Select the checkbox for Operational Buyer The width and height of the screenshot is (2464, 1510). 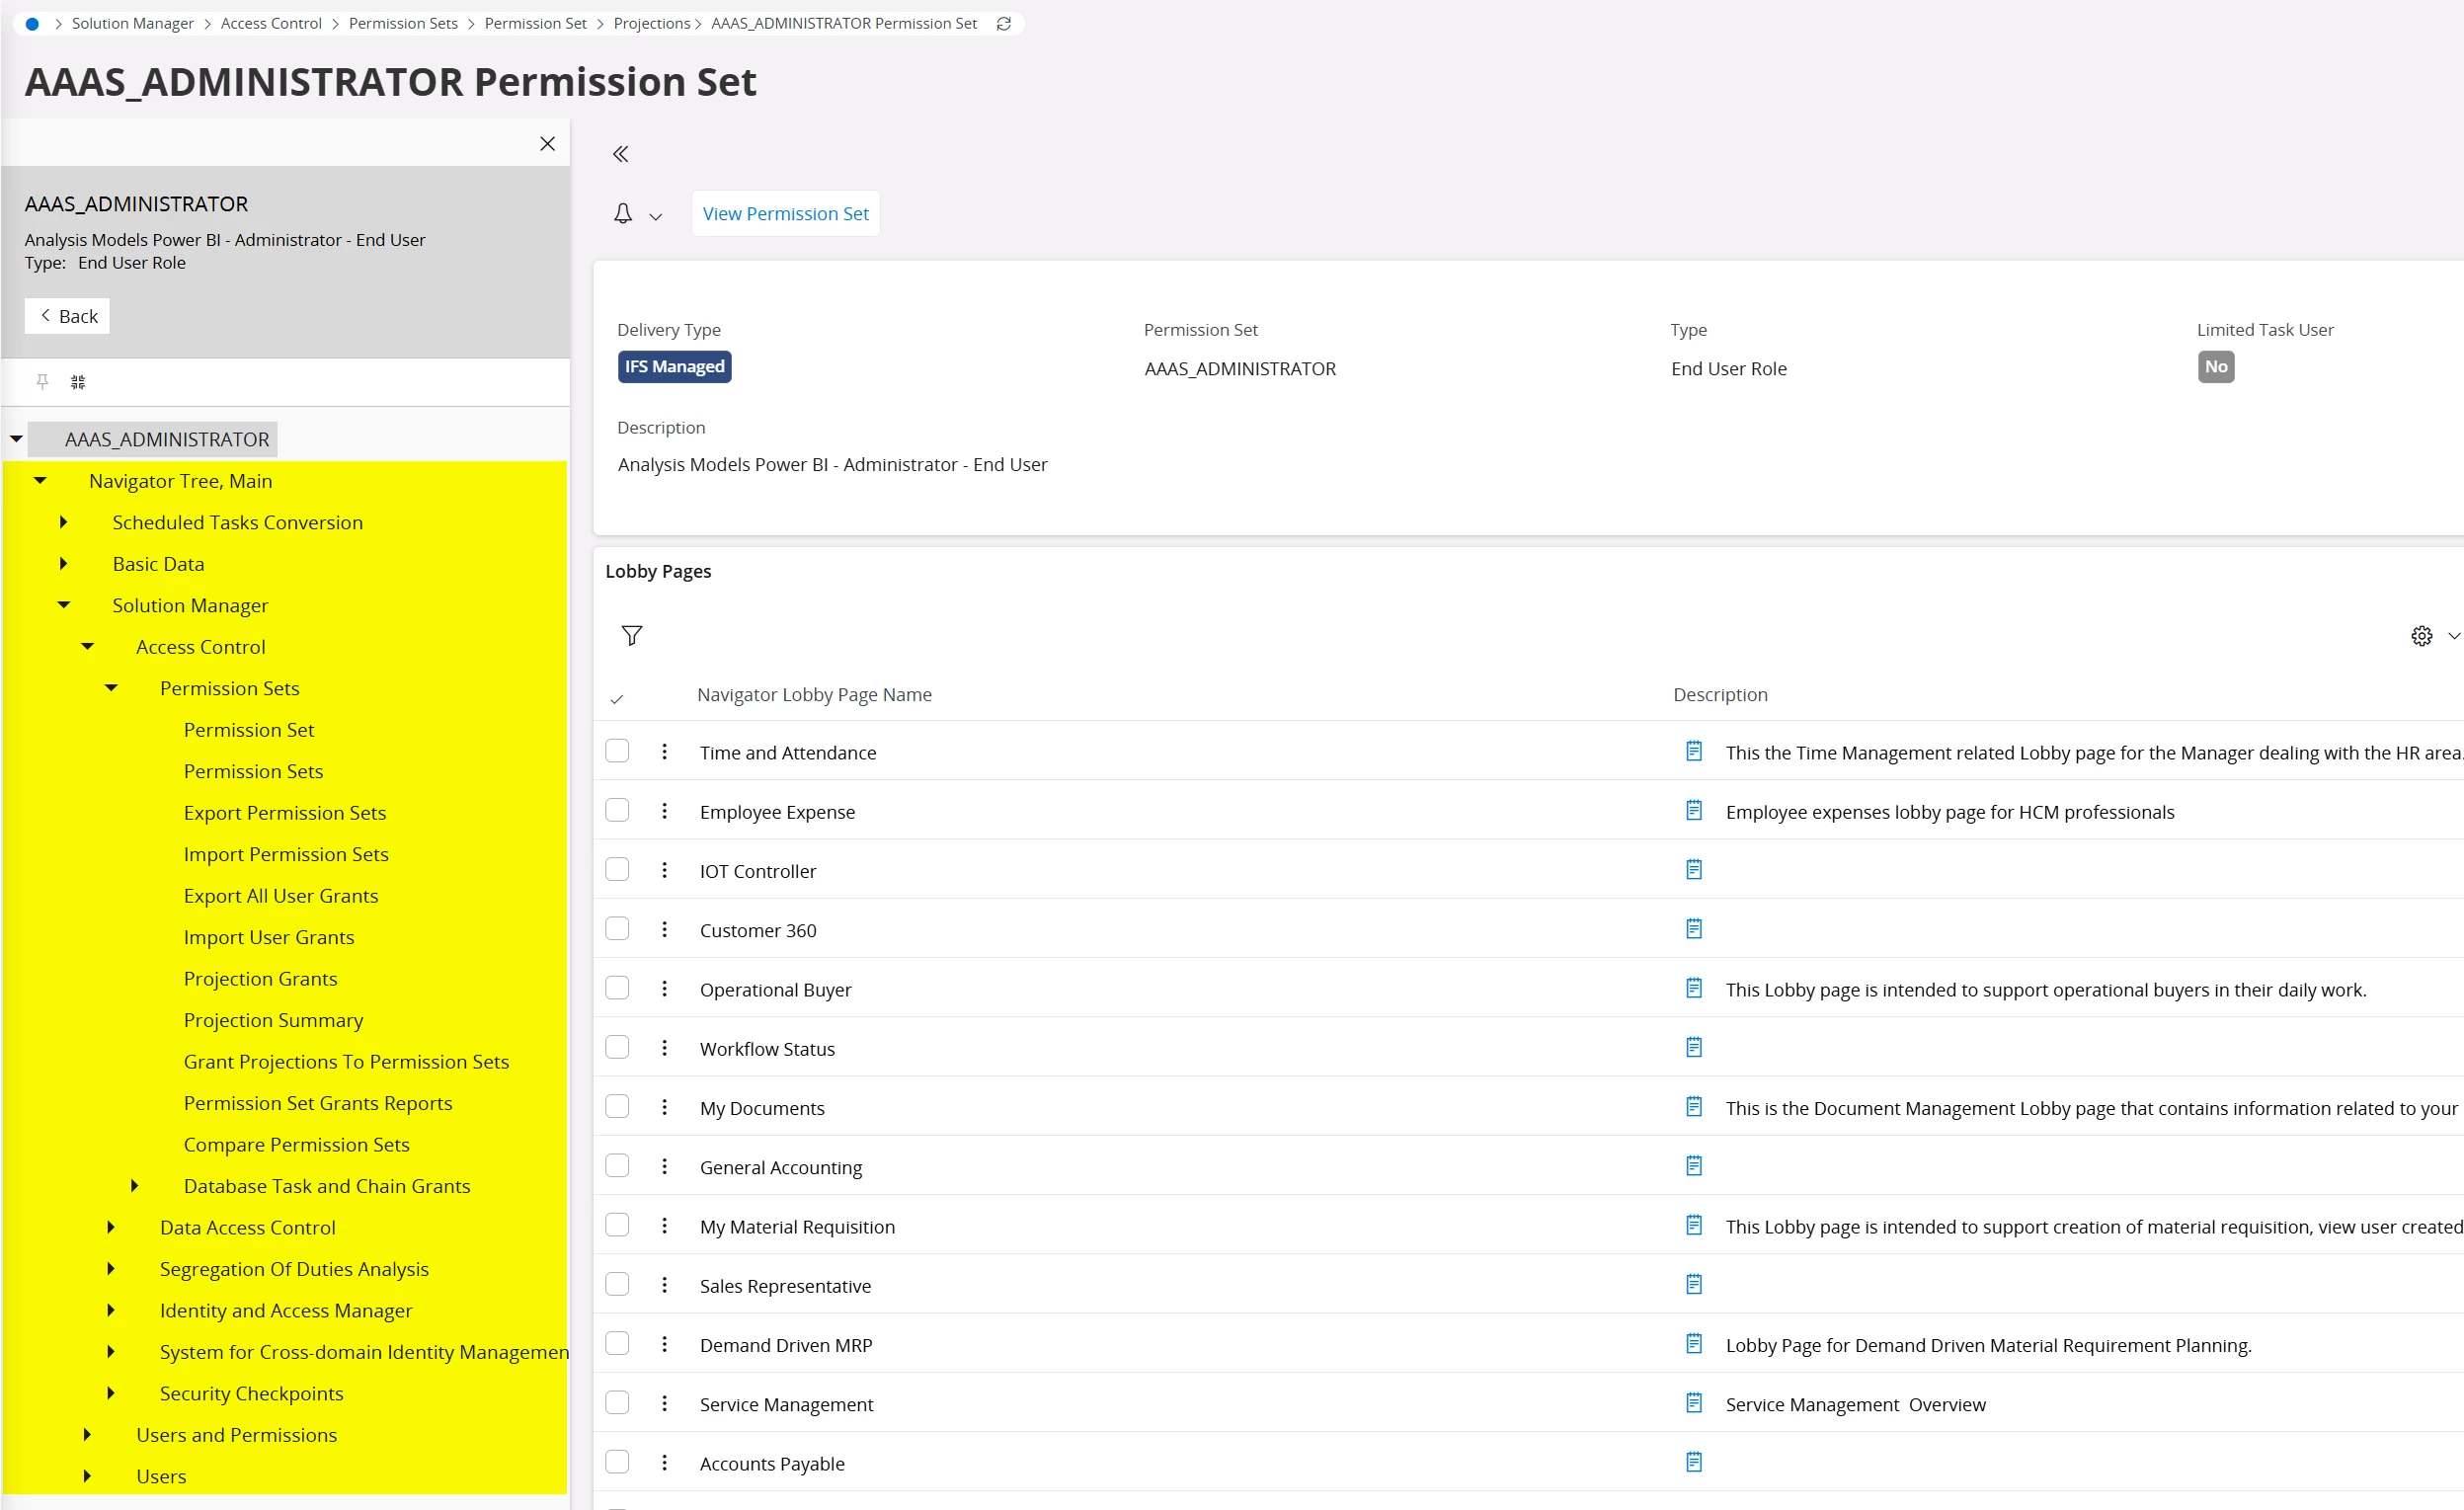click(x=617, y=987)
